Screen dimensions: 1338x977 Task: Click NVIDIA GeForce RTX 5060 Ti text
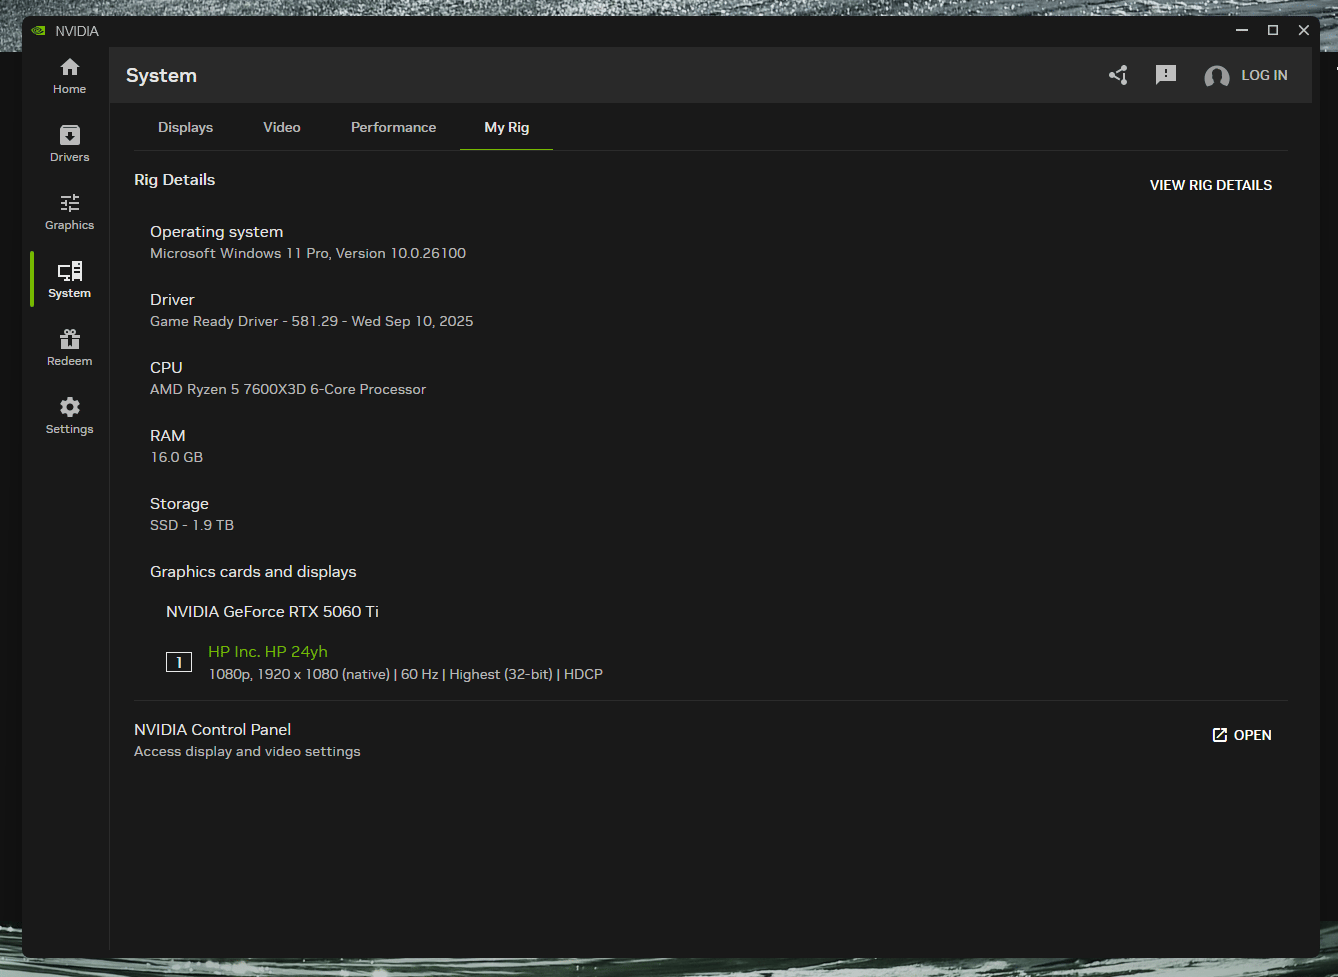[272, 611]
